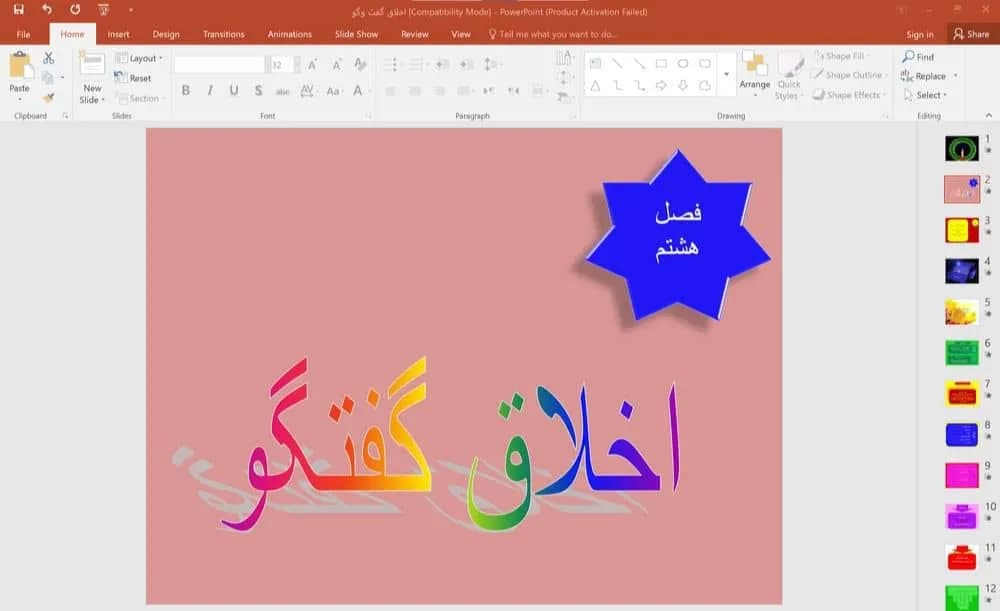The image size is (1000, 611).
Task: Click the Tell me what you want search box
Action: point(552,34)
